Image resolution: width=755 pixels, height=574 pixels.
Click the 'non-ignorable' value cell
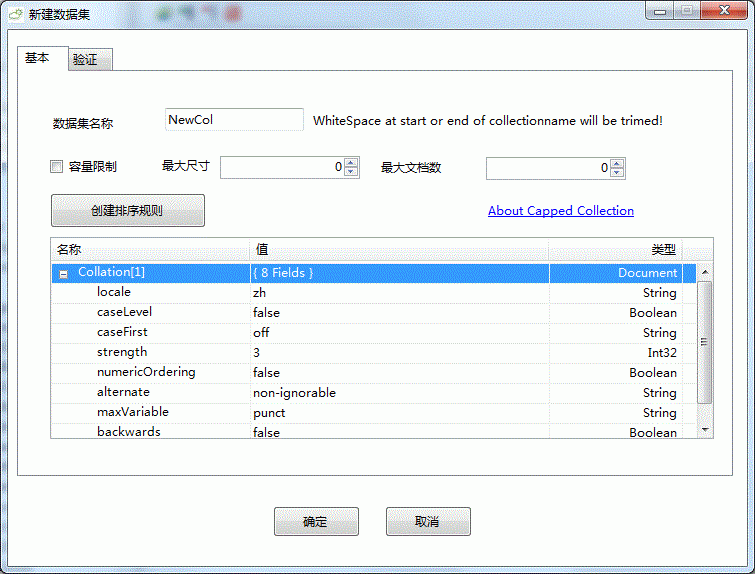[399, 392]
